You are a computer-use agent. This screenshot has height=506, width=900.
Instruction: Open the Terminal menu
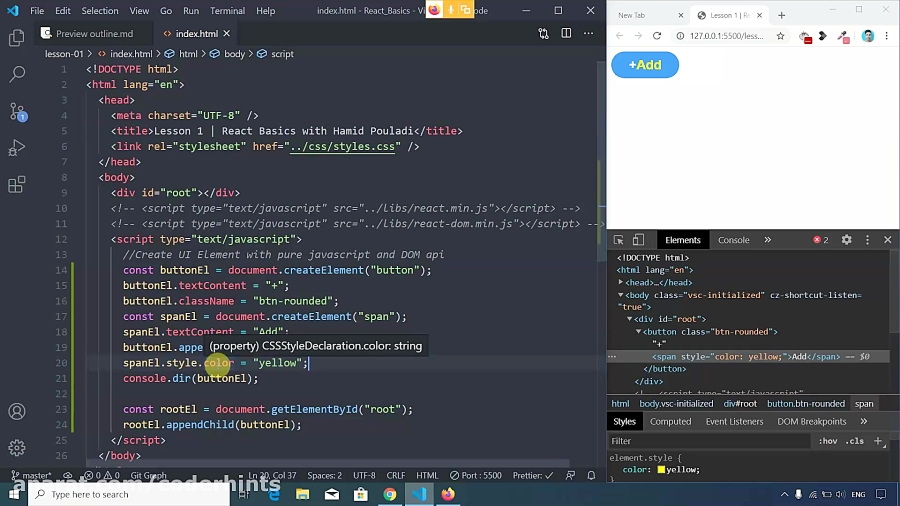pos(227,11)
